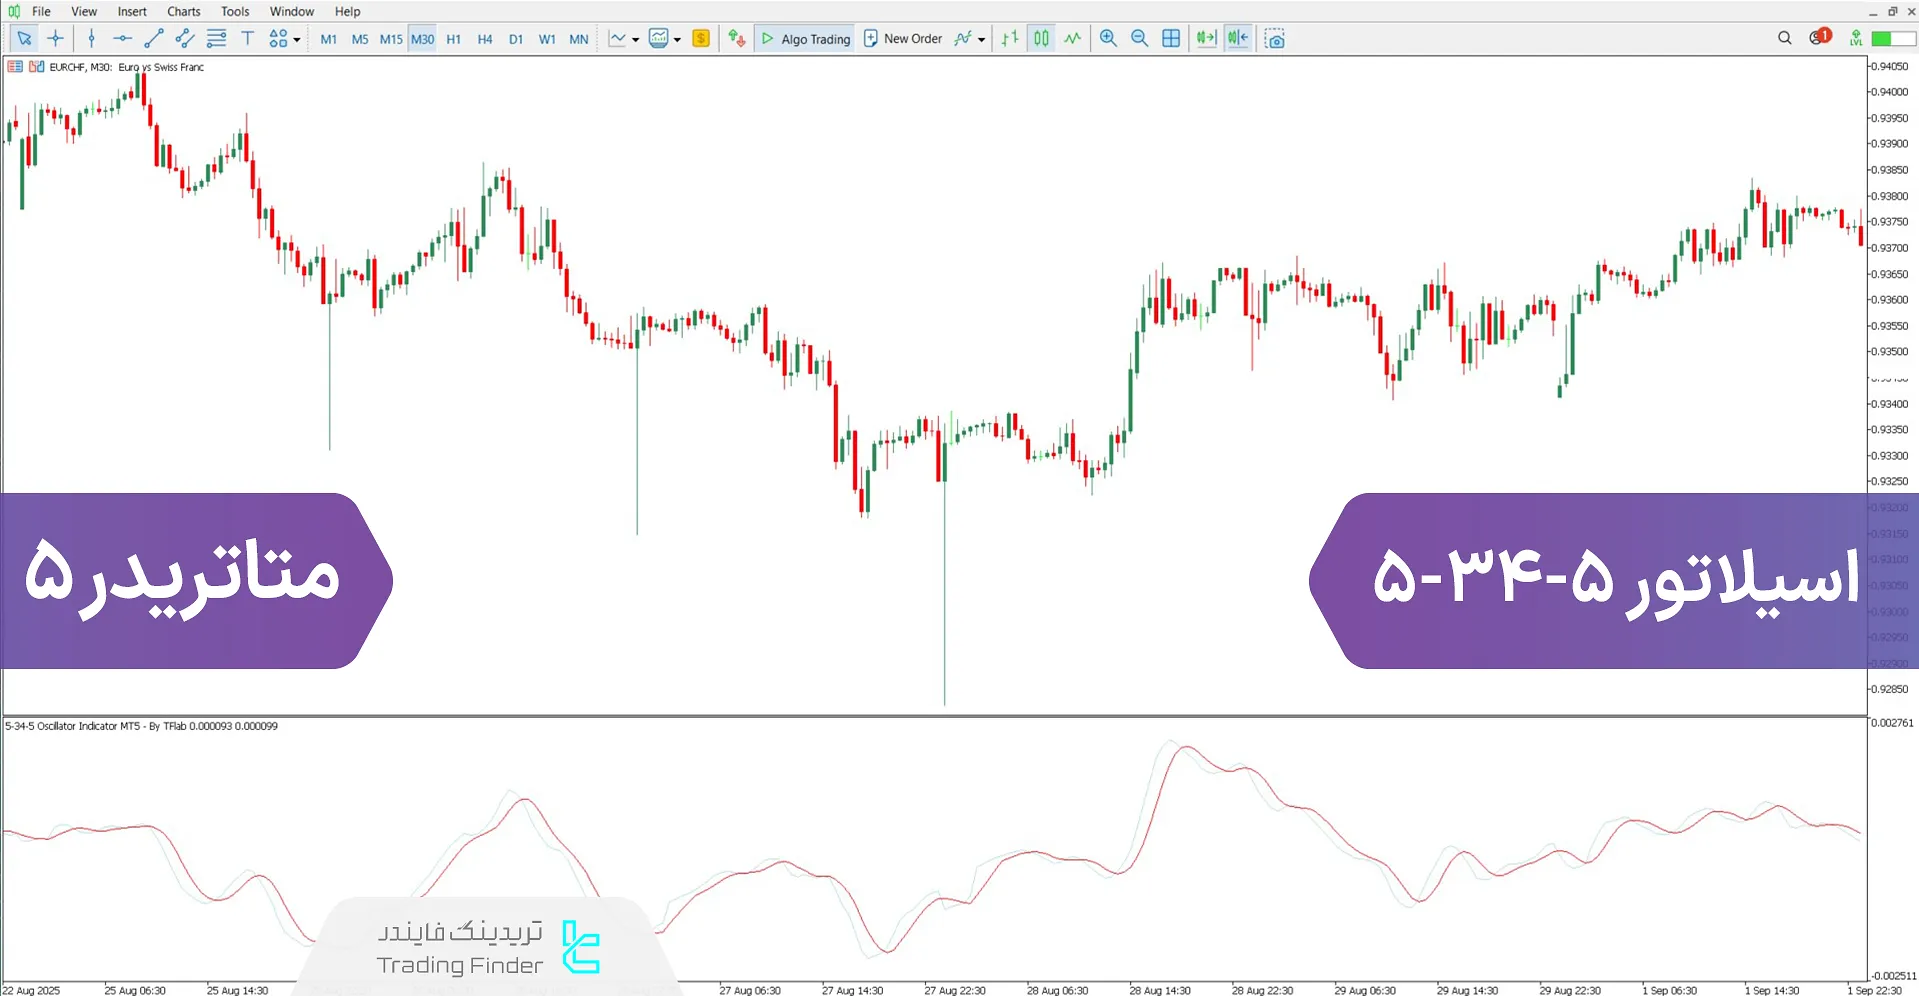Click the New Order button
Screen dimensions: 1919x996
[902, 39]
